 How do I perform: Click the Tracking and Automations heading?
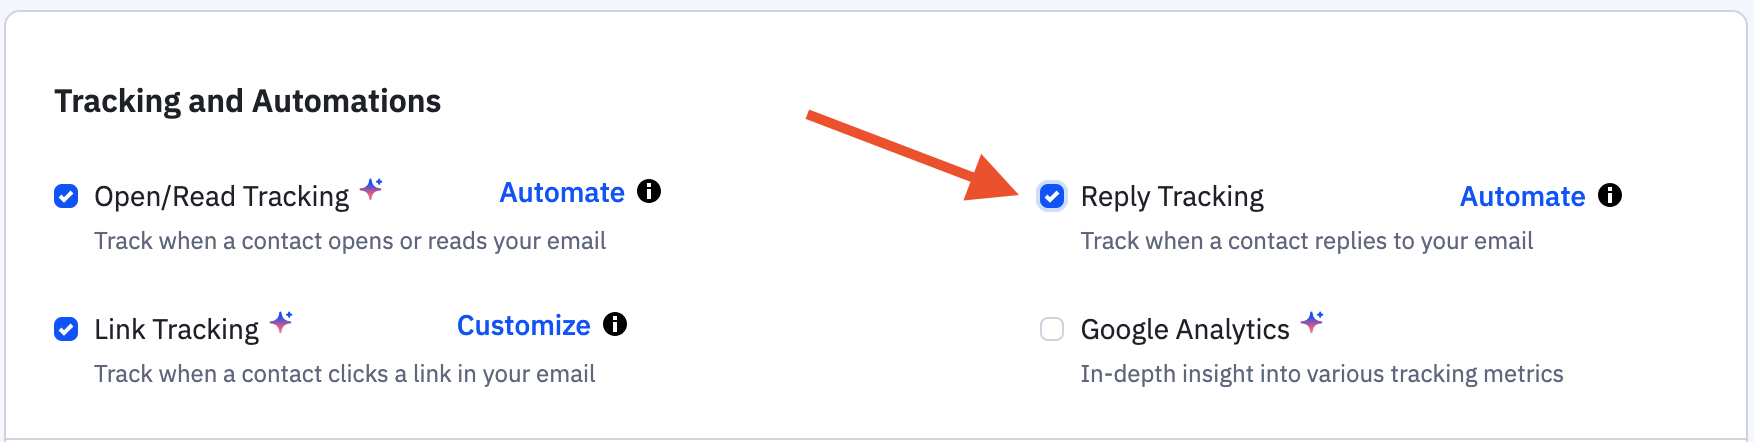click(x=247, y=101)
